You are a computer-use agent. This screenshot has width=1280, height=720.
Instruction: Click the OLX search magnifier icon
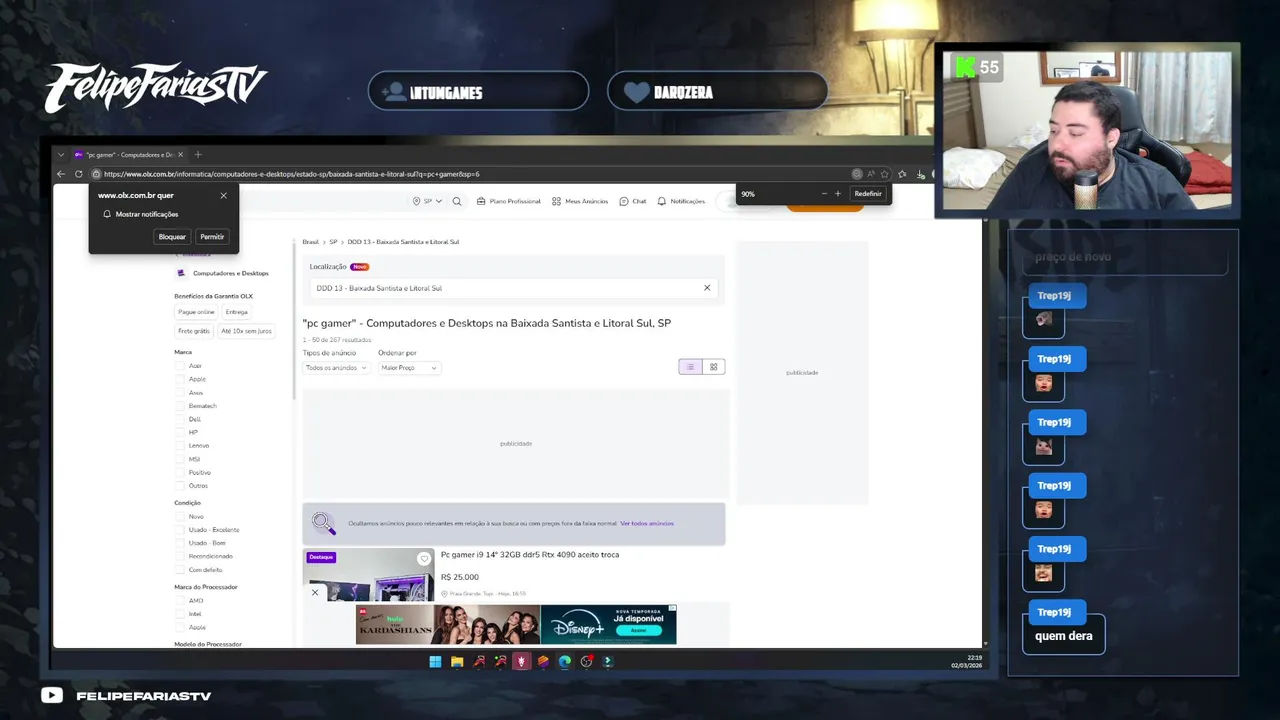pyautogui.click(x=457, y=201)
